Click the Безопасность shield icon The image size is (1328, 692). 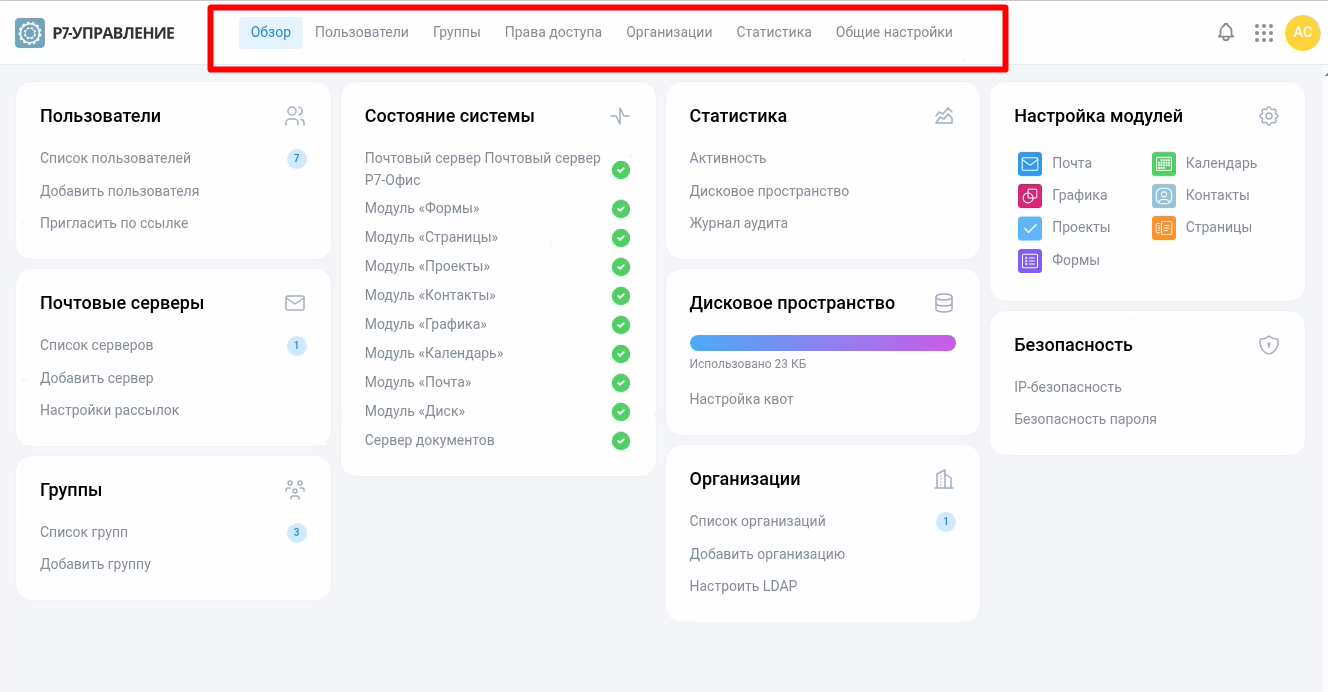click(1269, 345)
